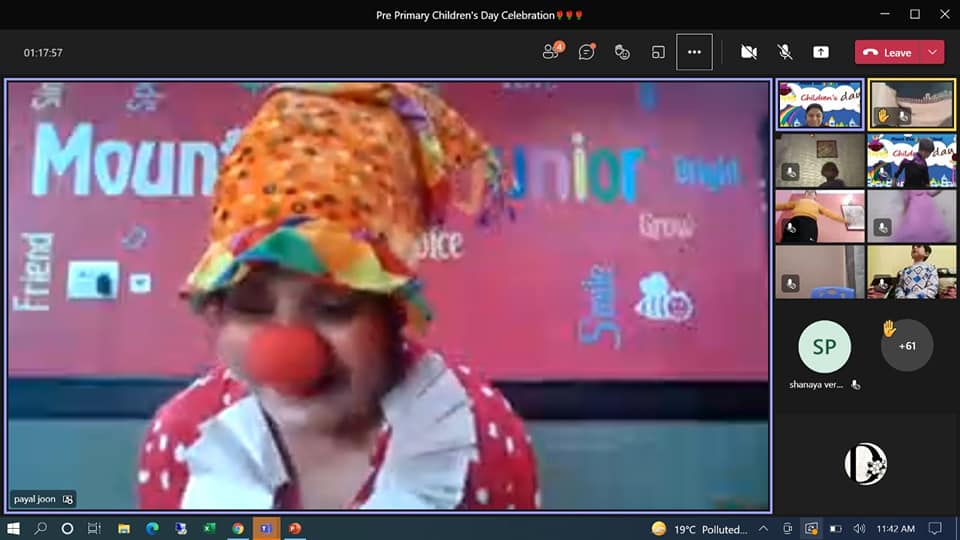The height and width of the screenshot is (540, 960).
Task: Open Cortana from the taskbar
Action: pyautogui.click(x=67, y=528)
